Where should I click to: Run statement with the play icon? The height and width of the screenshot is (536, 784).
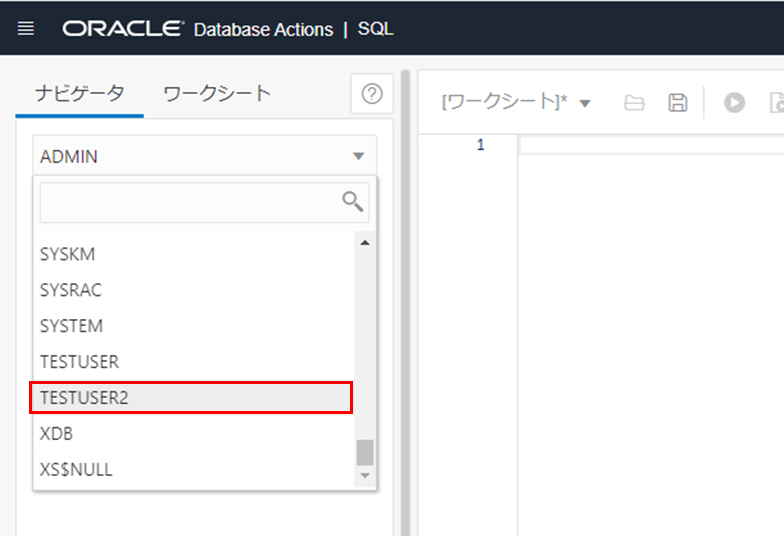(x=735, y=102)
